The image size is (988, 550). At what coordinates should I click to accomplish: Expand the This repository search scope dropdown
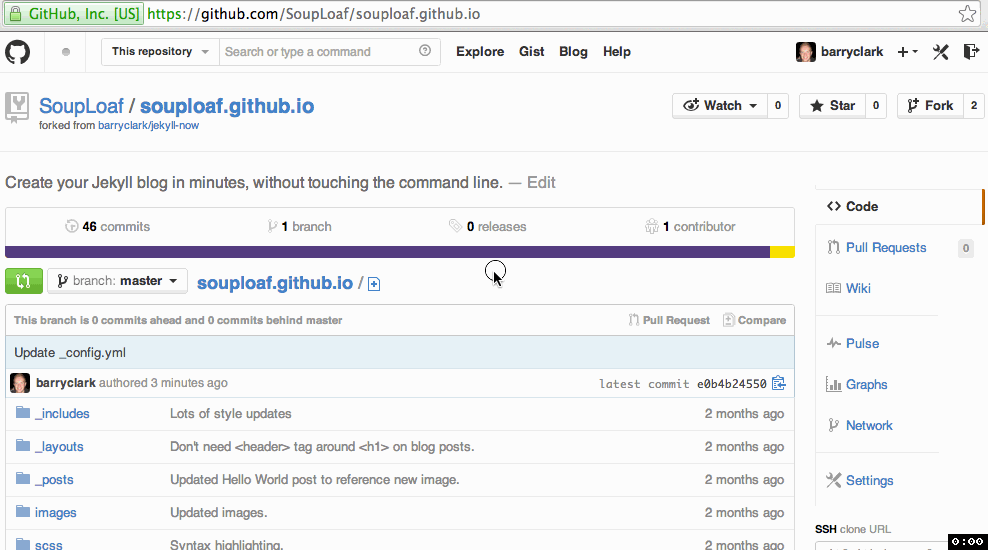coord(160,52)
